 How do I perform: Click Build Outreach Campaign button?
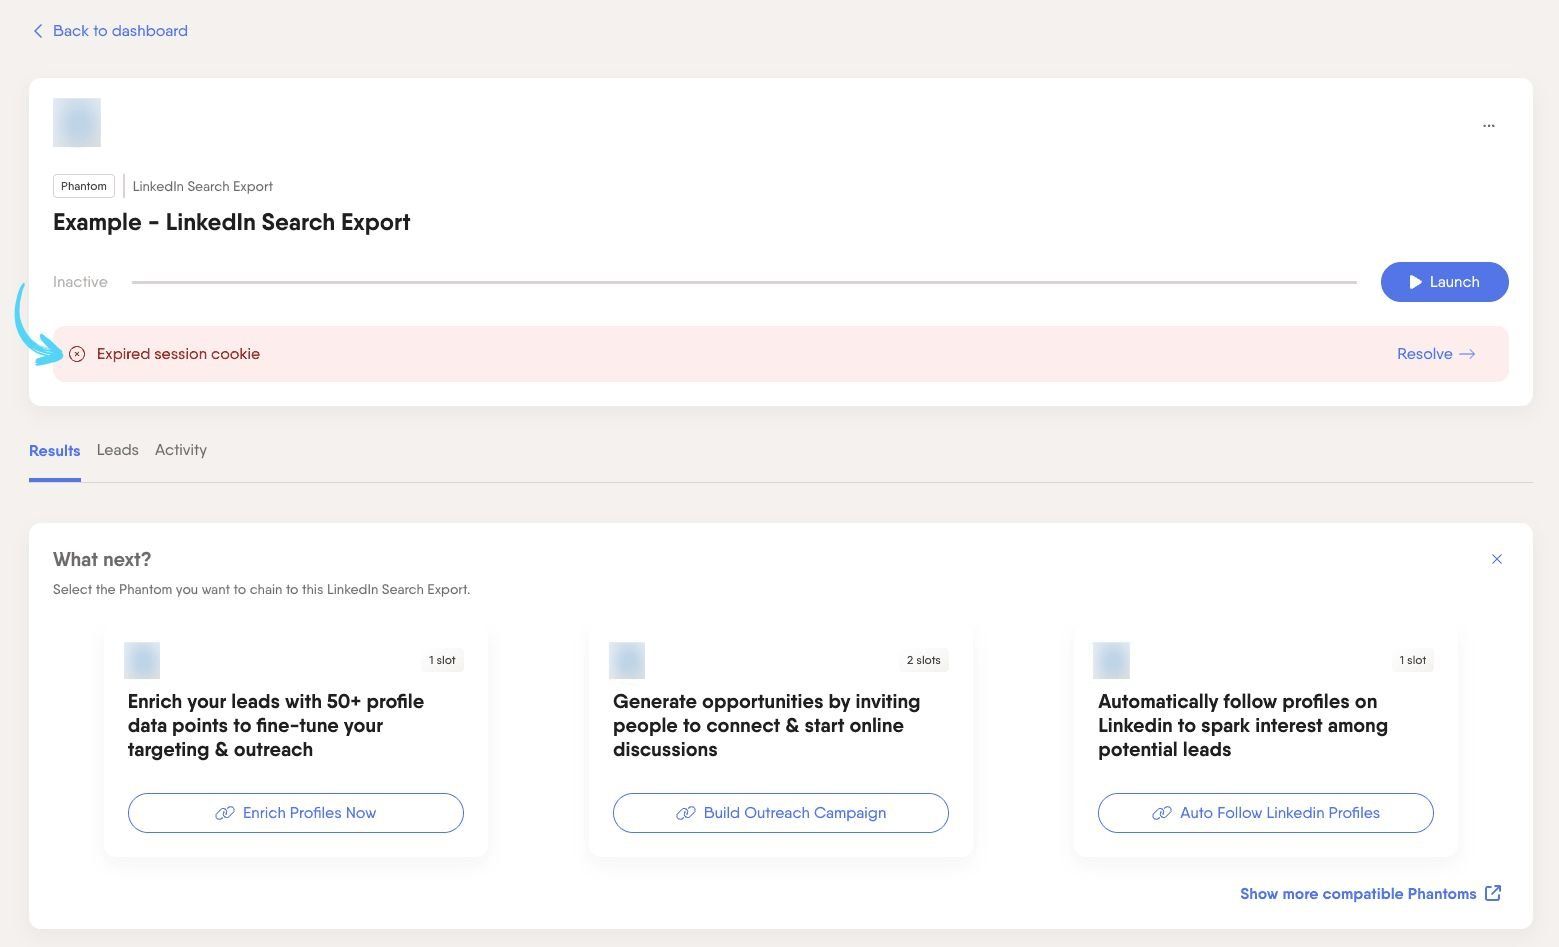point(781,813)
